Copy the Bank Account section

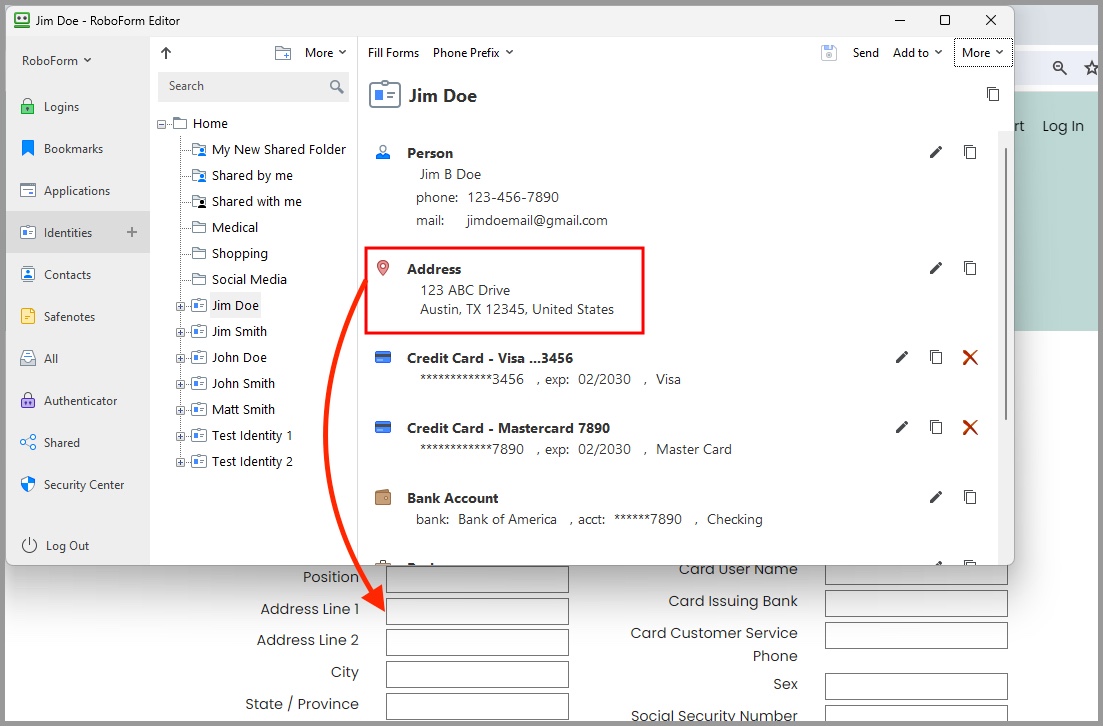[x=970, y=497]
